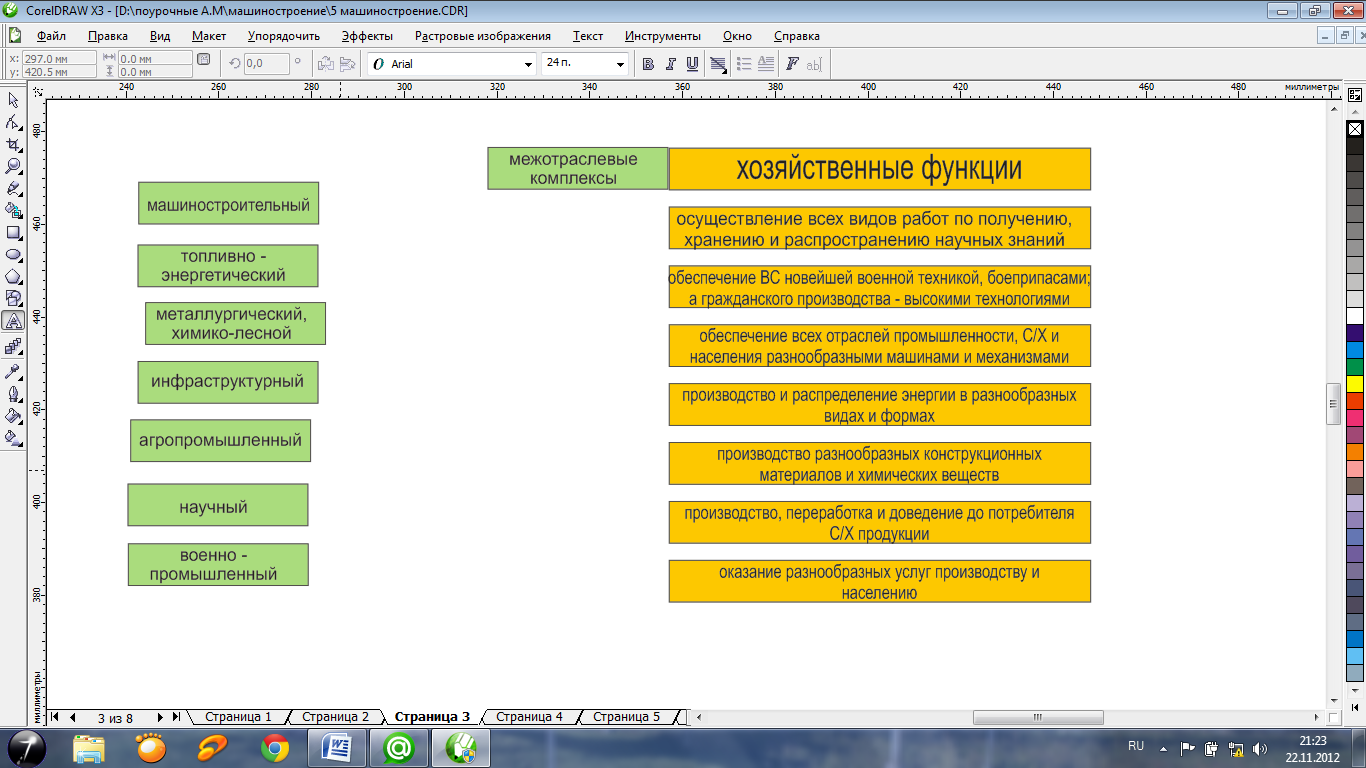Click the mirror horizontally icon

(x=325, y=64)
